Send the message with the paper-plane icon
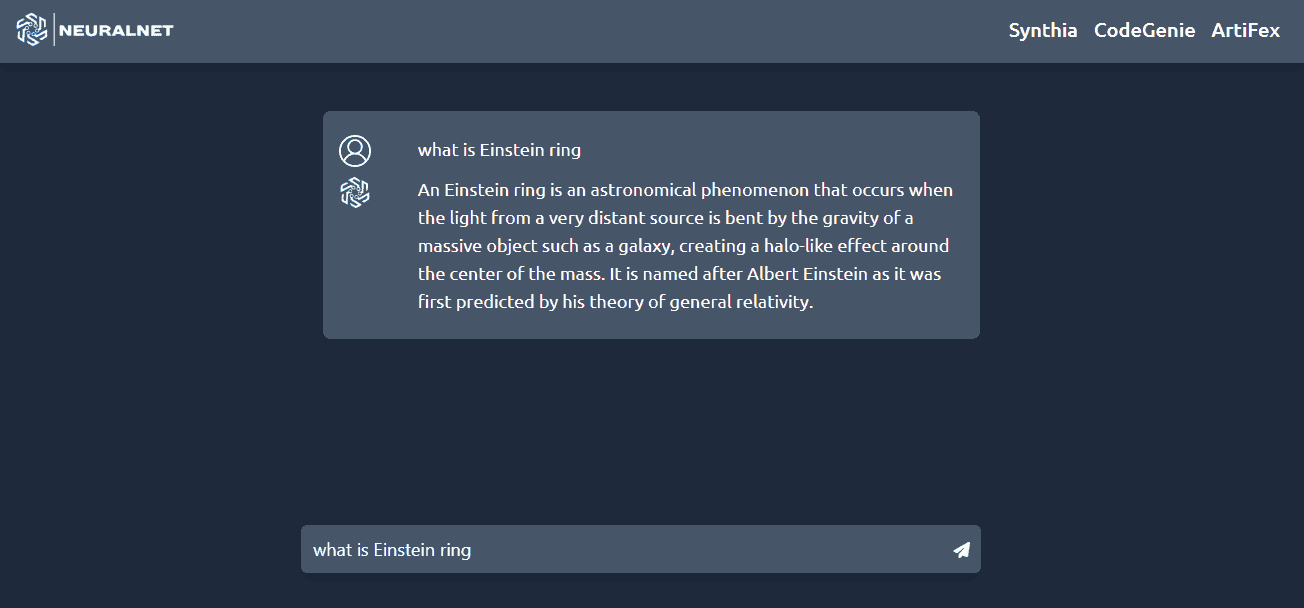1304x608 pixels. pos(961,550)
